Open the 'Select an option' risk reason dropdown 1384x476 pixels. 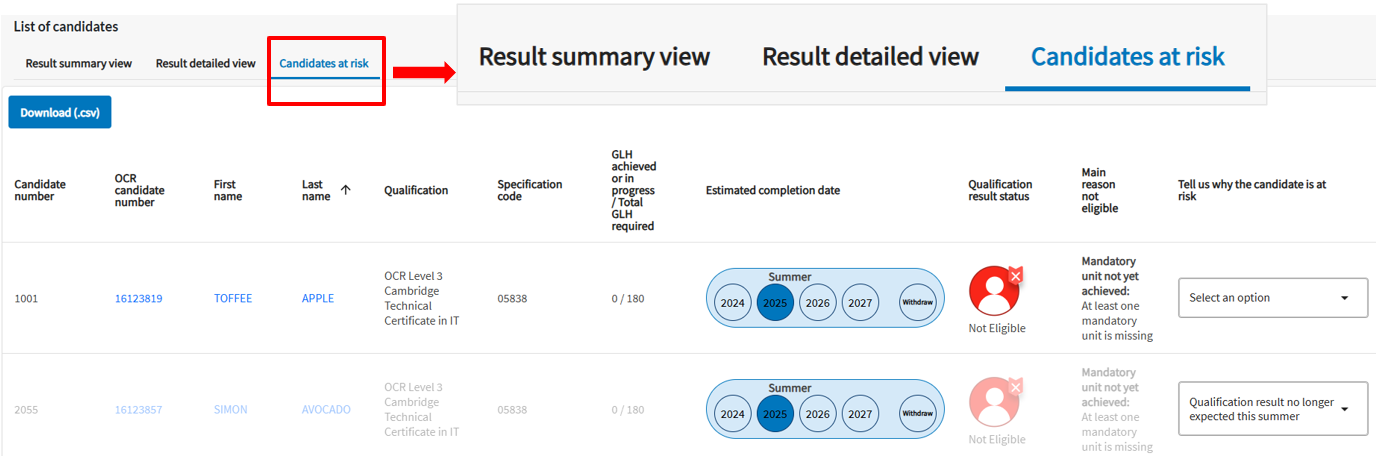point(1273,298)
